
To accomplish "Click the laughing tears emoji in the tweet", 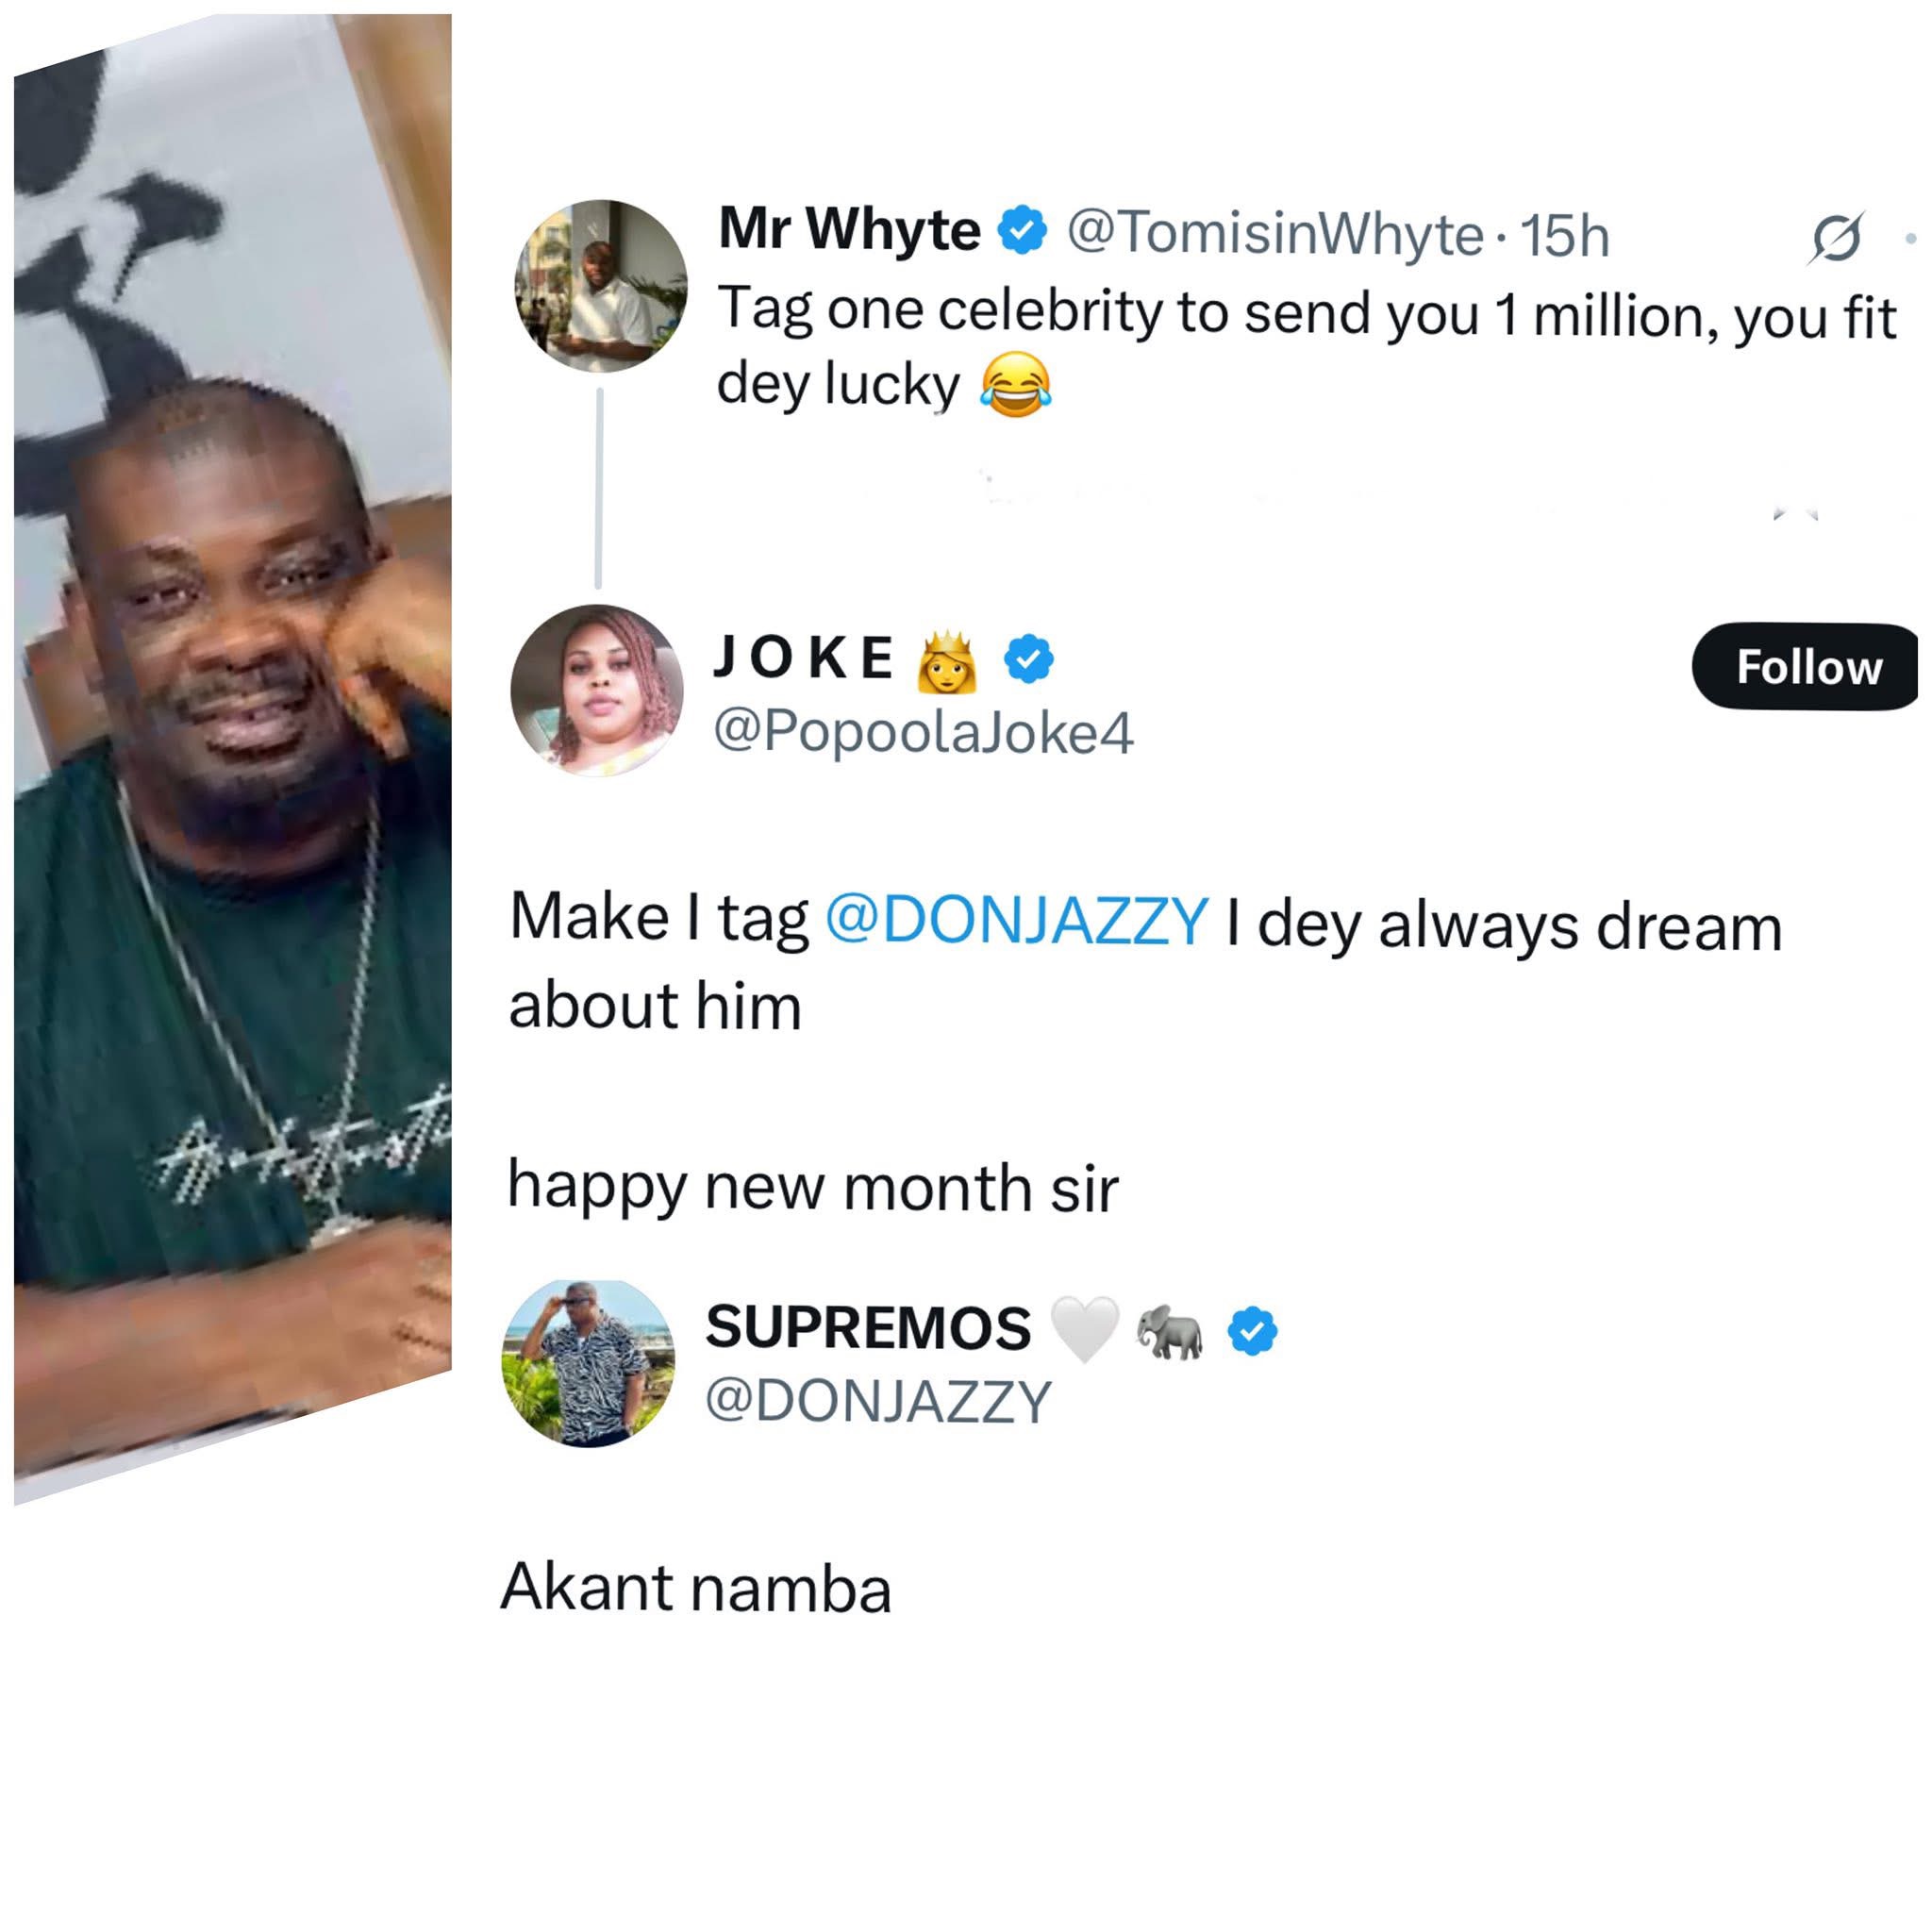I will click(1014, 385).
